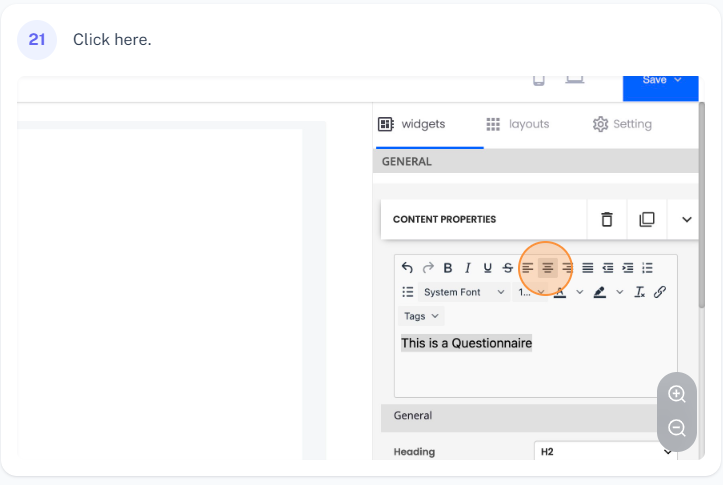Screen dimensions: 723x485
Task: Increase indent of the text
Action: coord(628,268)
